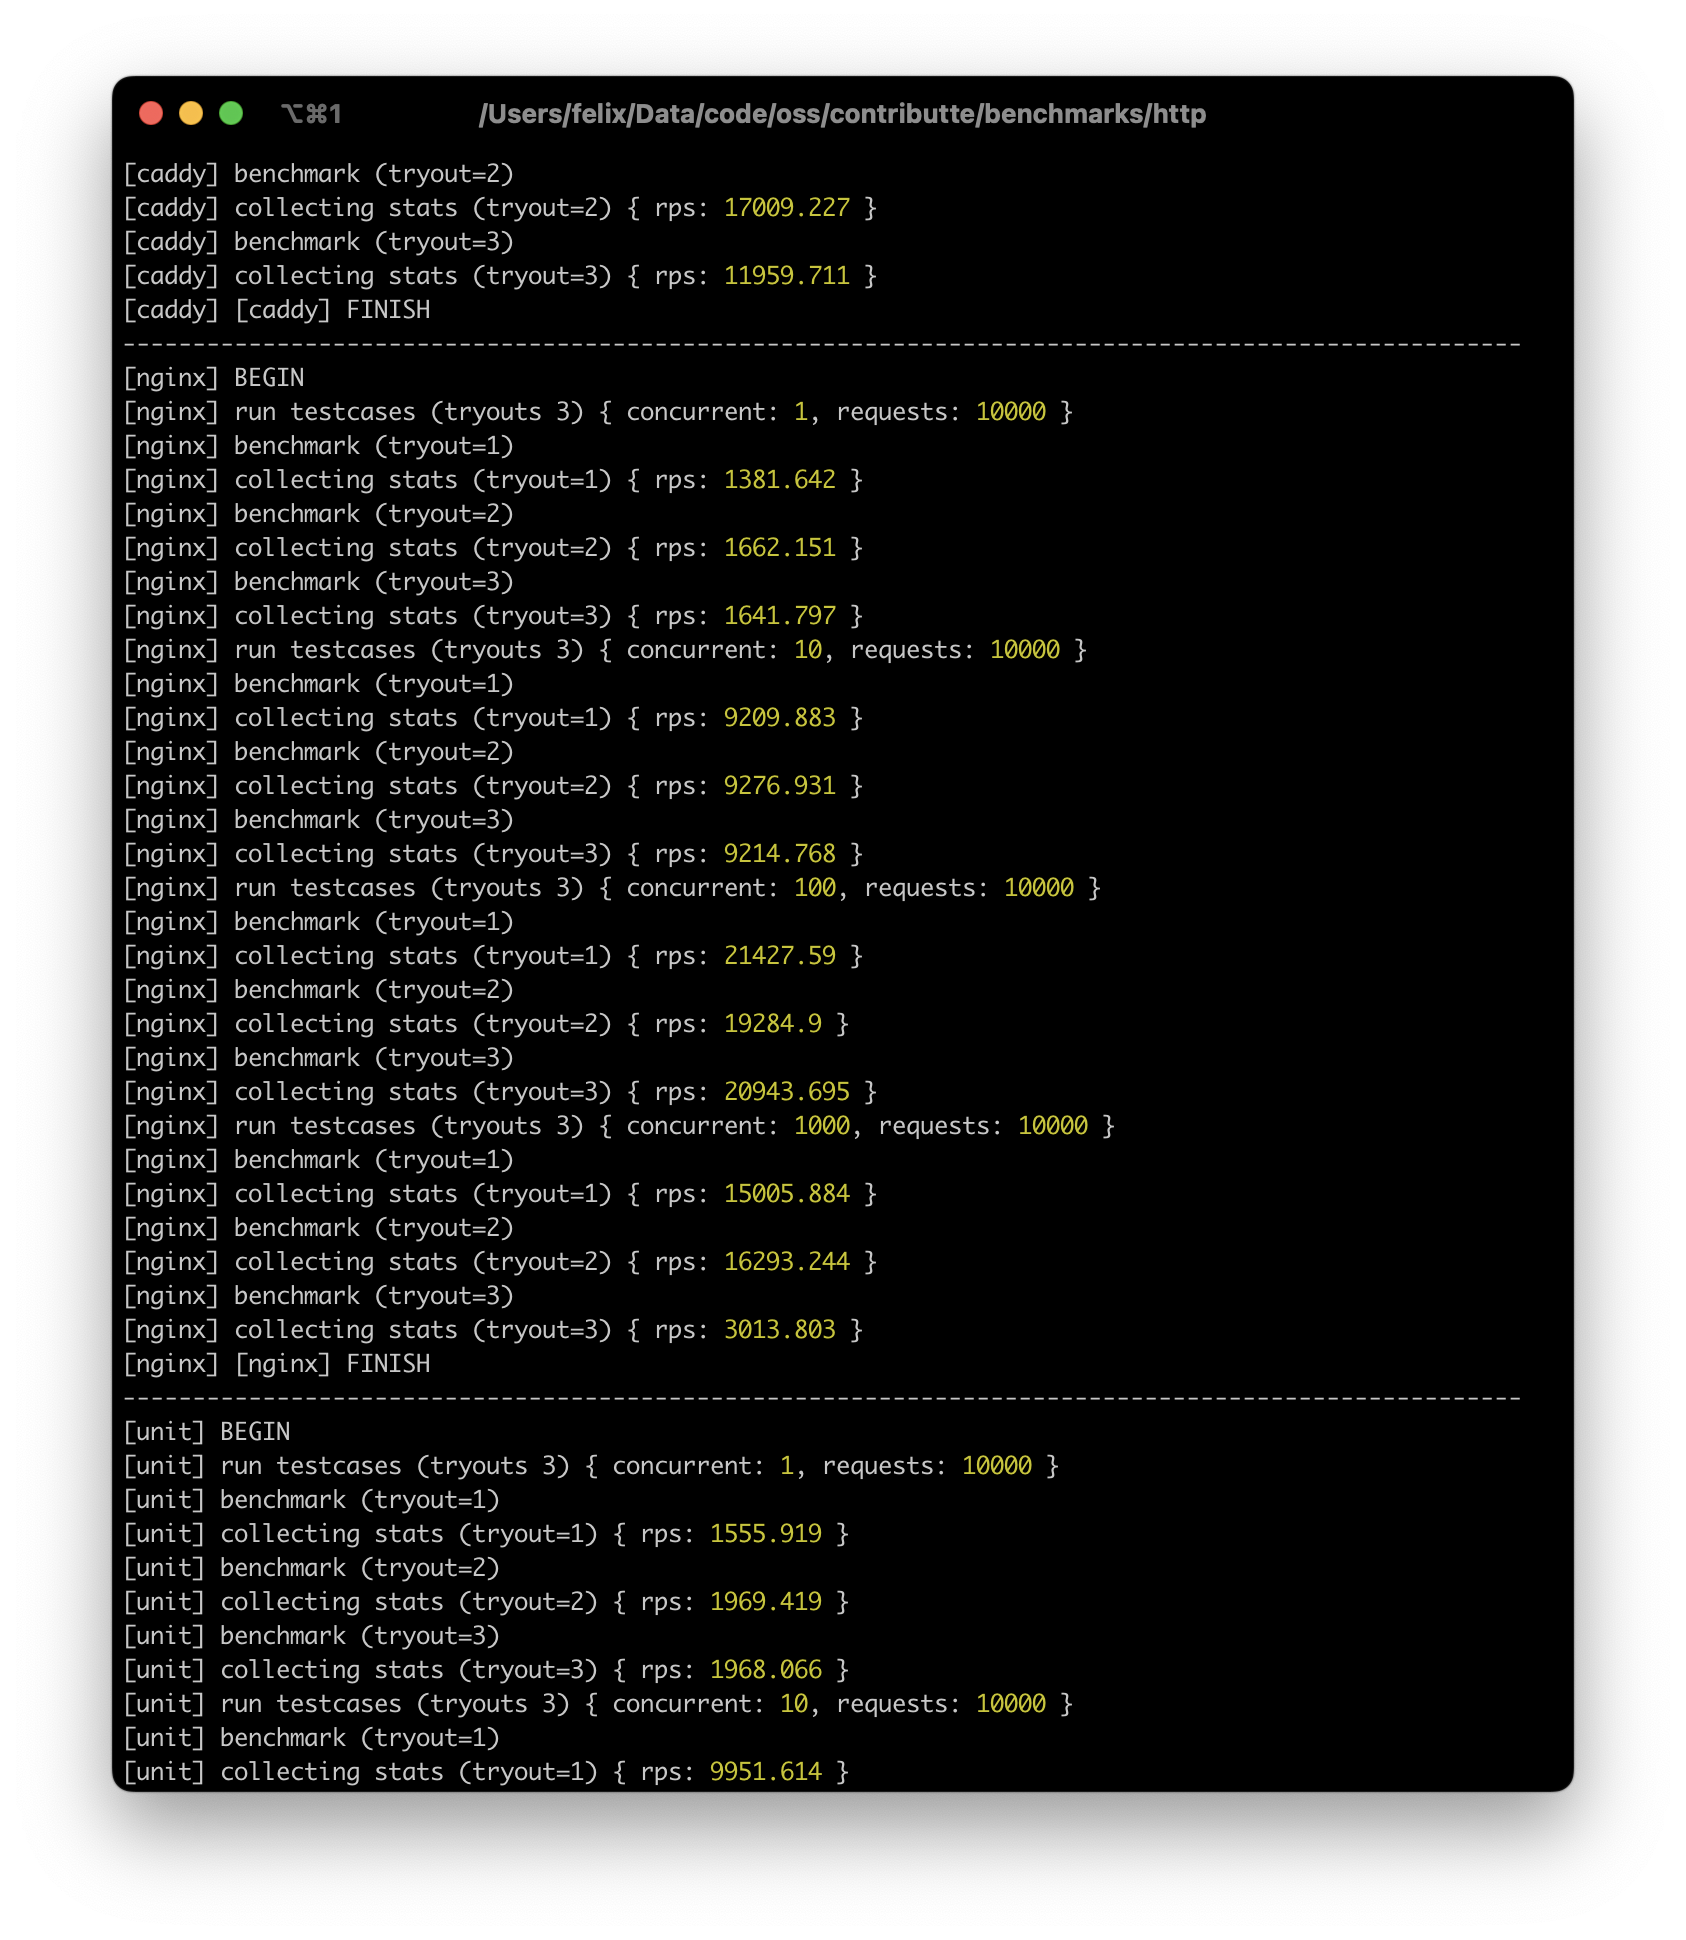Click the '[nginx] BEGIN' line
Screen dimensions: 1686x1940
tap(214, 378)
